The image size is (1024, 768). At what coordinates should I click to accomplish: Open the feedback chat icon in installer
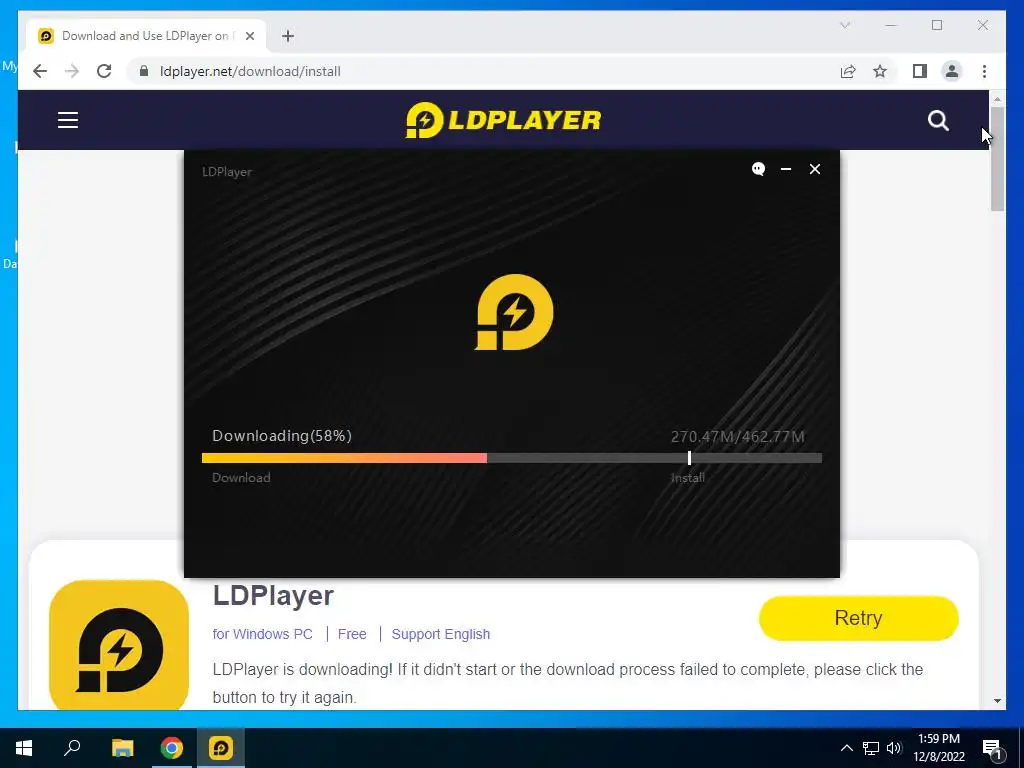pyautogui.click(x=758, y=169)
